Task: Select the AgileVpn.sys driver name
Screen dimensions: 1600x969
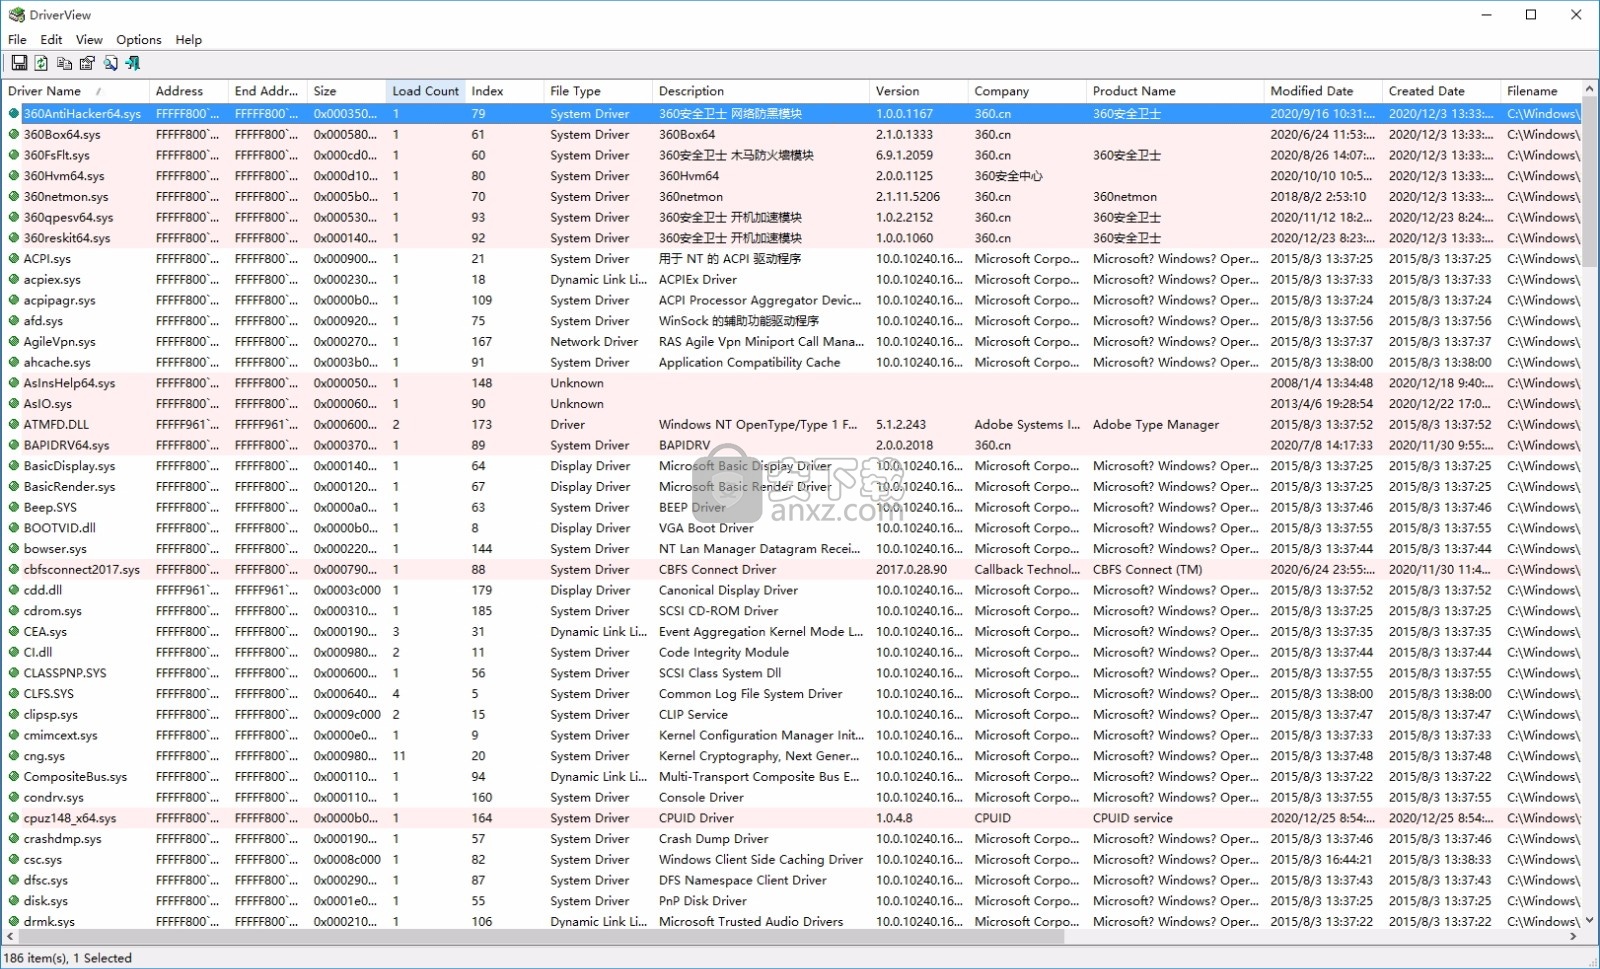Action: [60, 342]
